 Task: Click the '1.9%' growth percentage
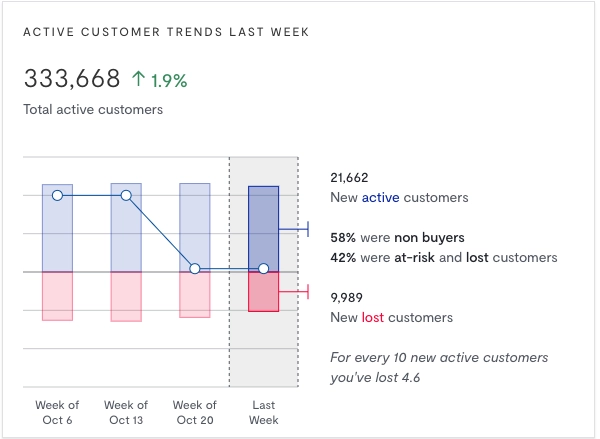coord(169,79)
